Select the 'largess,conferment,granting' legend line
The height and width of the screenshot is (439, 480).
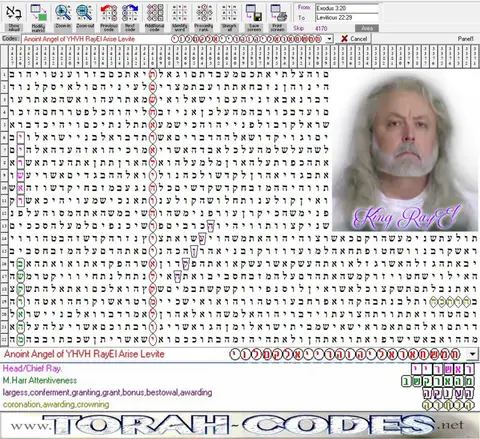(107, 392)
